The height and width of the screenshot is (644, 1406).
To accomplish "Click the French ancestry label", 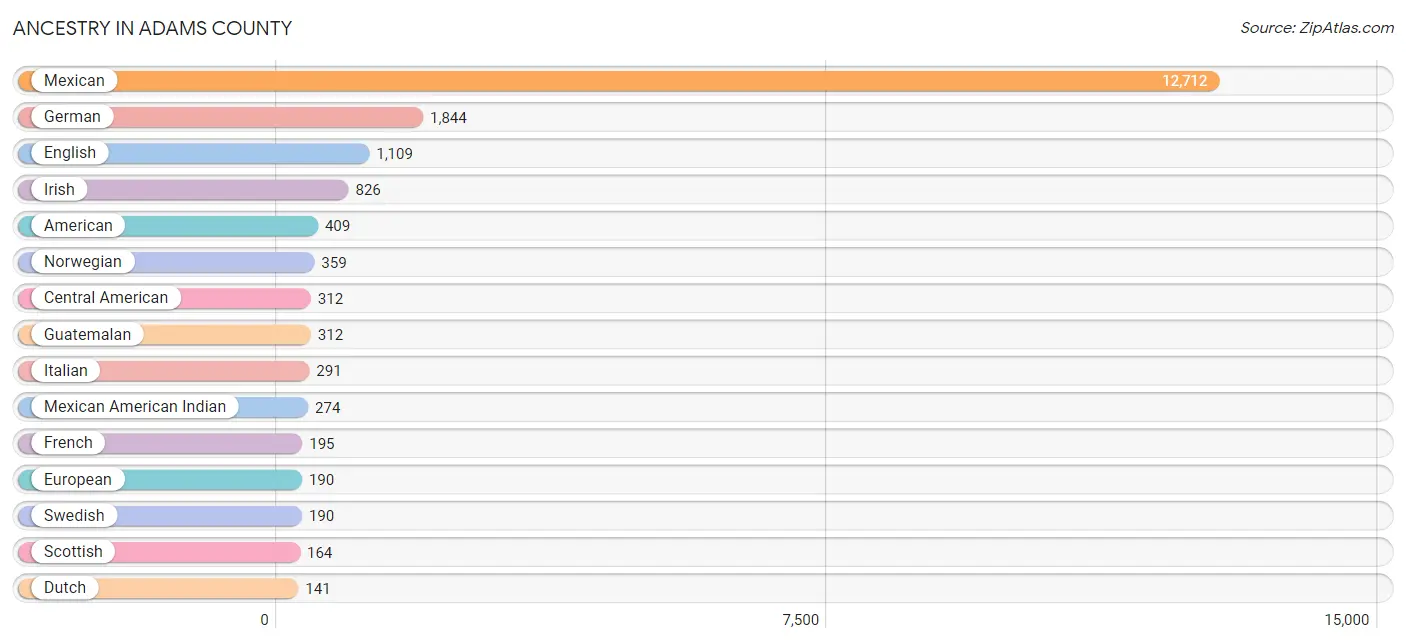I will pyautogui.click(x=68, y=443).
